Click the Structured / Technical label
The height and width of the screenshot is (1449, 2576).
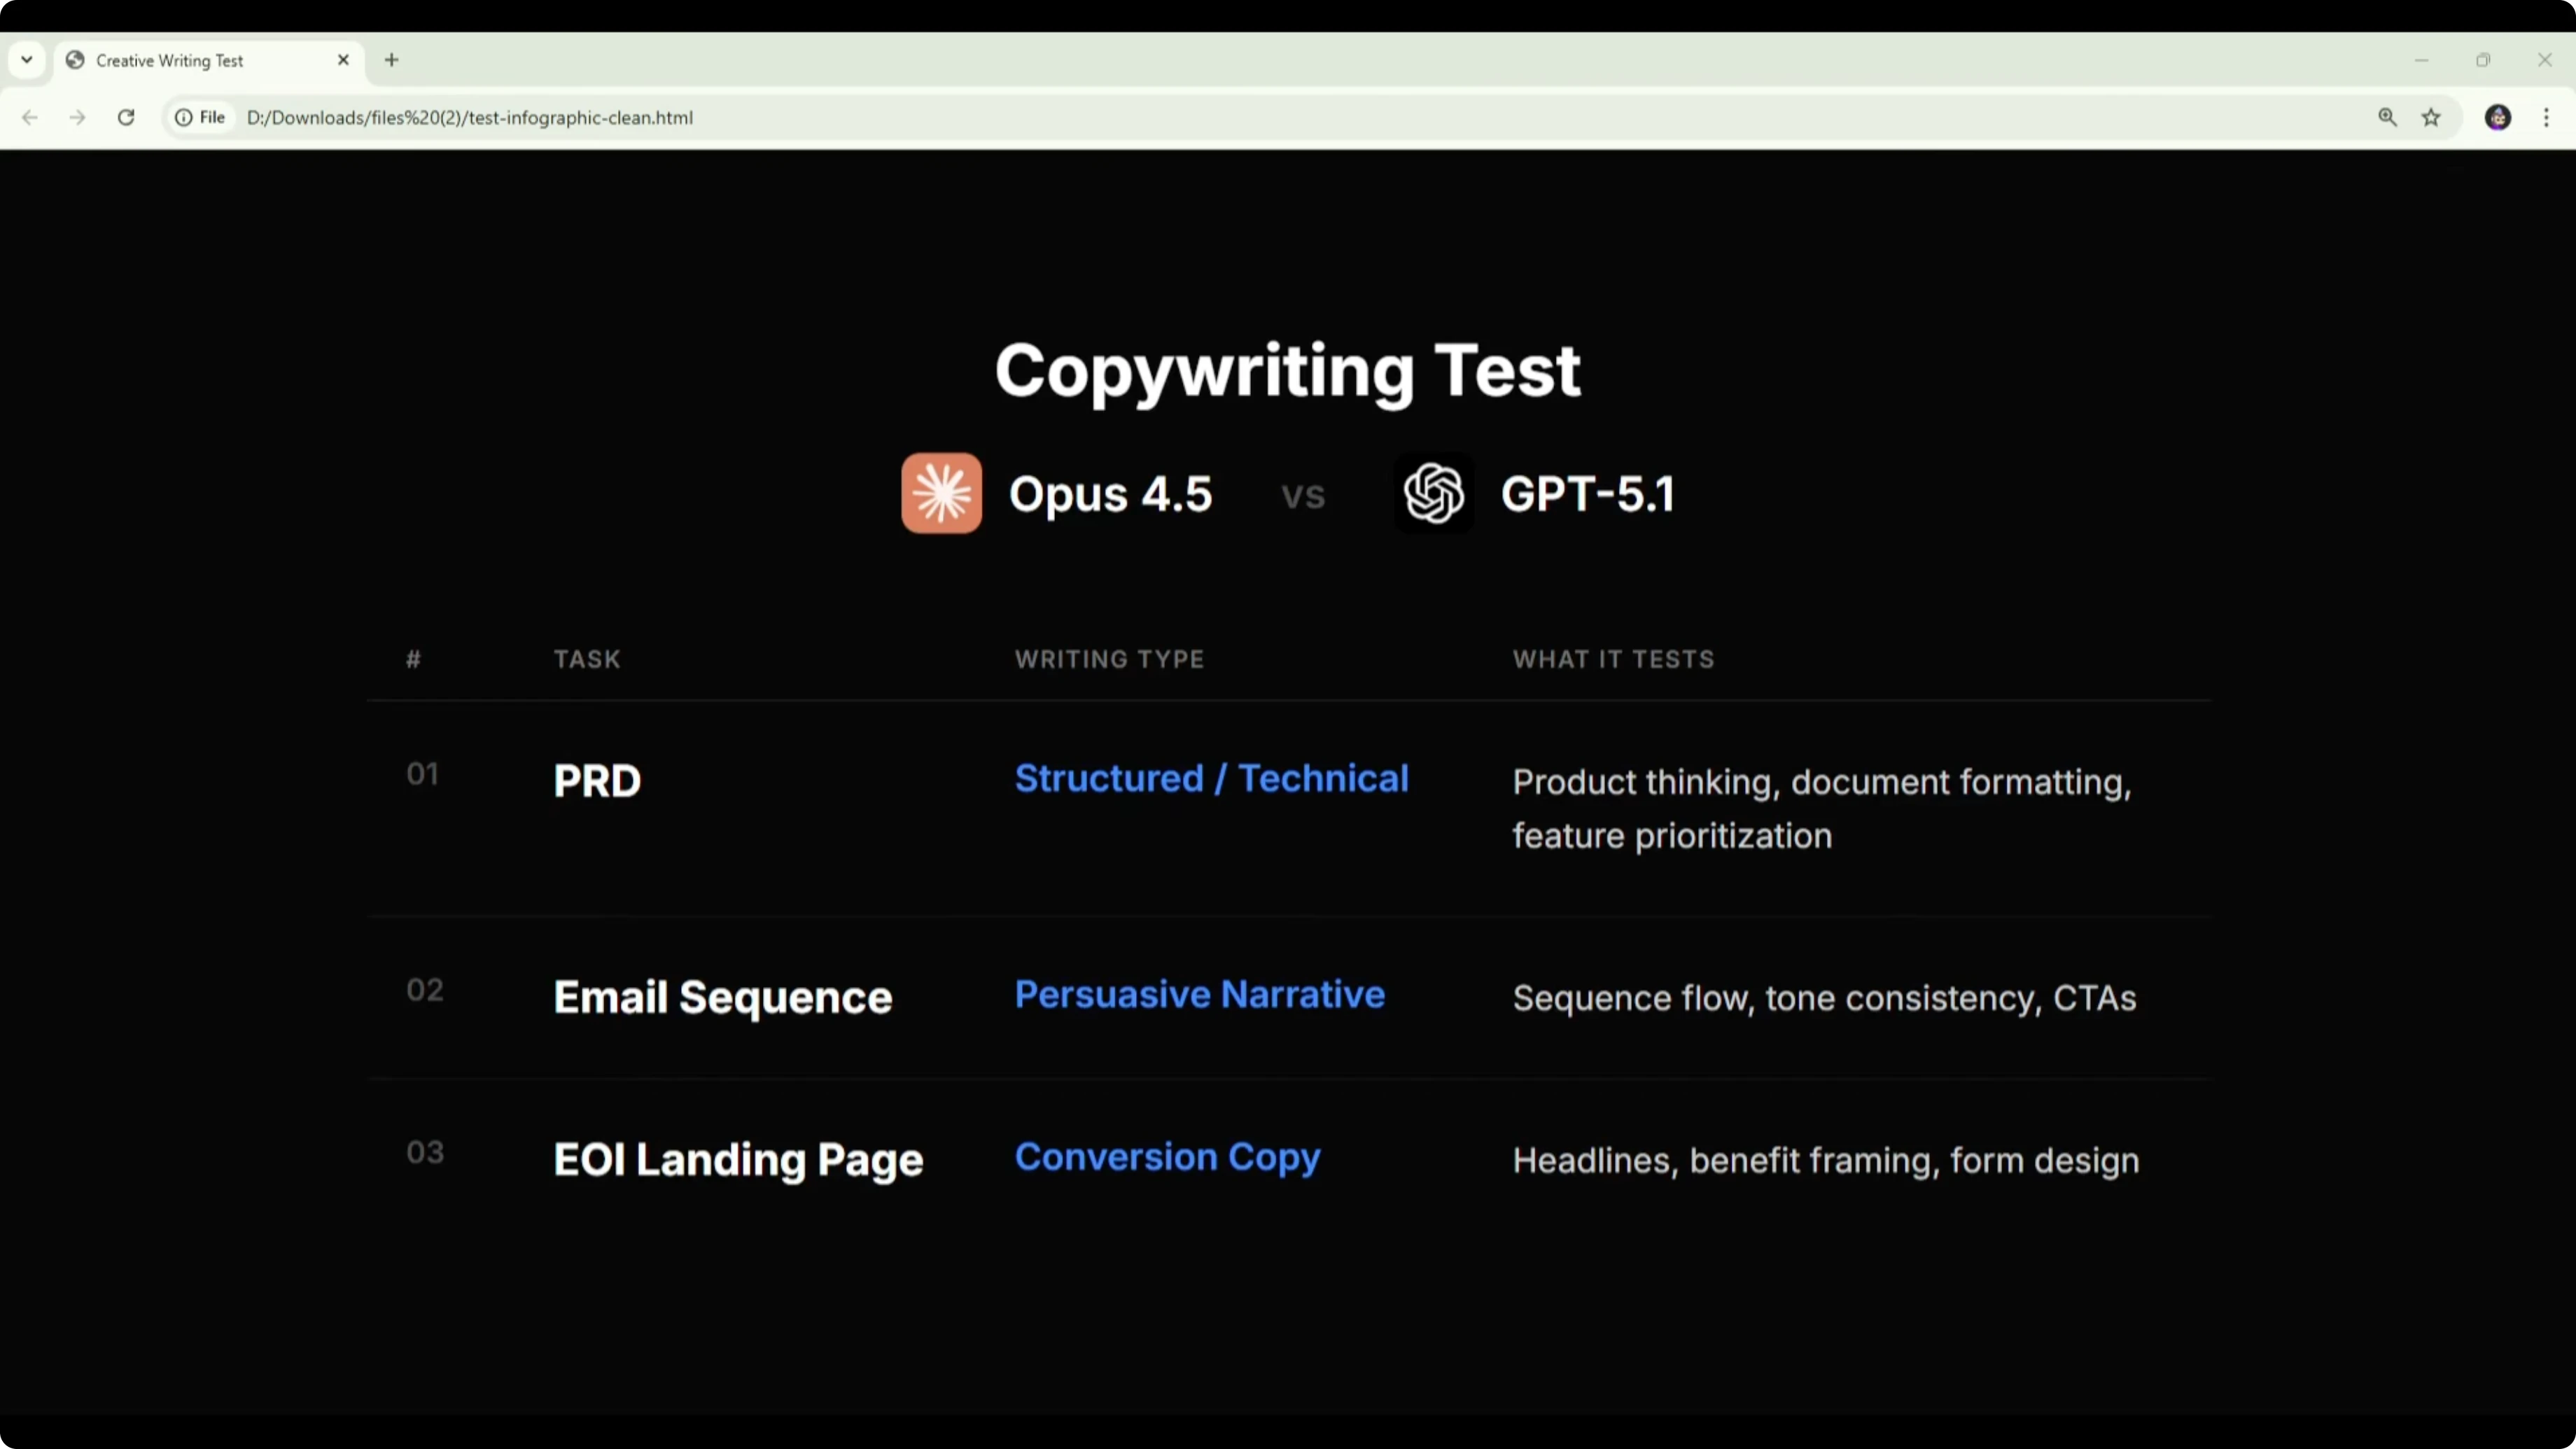tap(1211, 778)
